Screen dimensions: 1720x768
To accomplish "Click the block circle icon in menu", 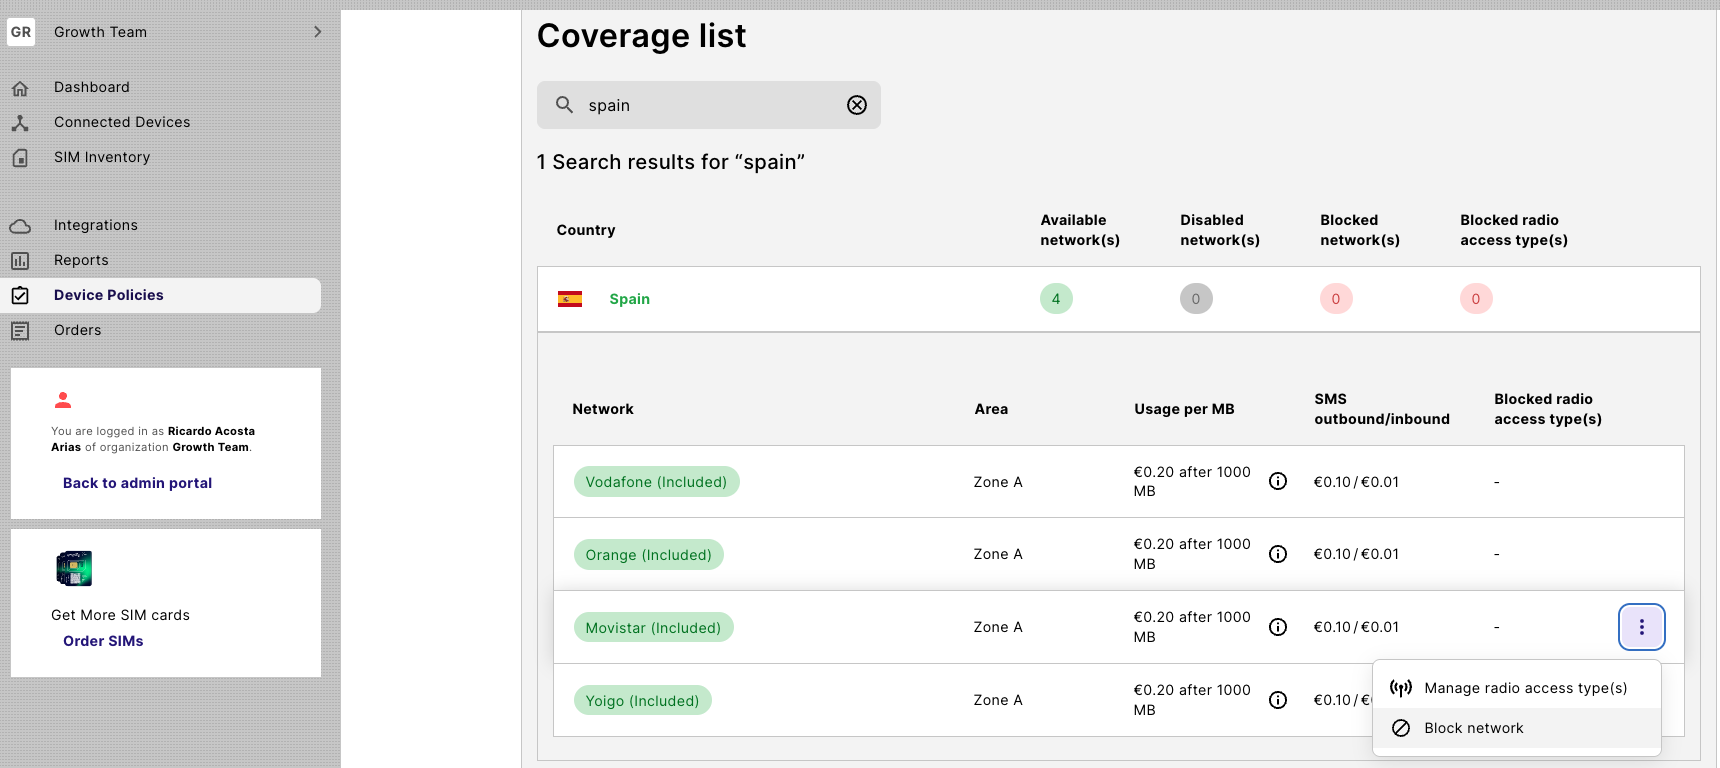I will click(1401, 728).
